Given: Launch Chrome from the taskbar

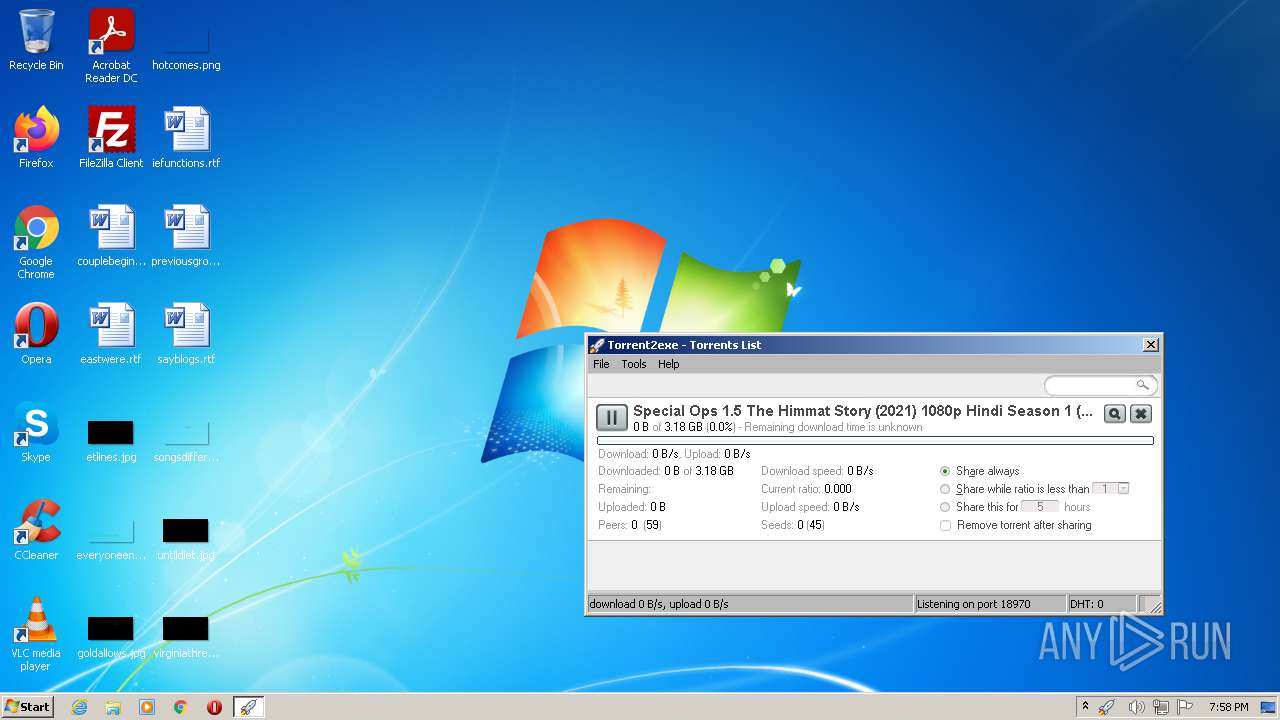Looking at the screenshot, I should pos(181,707).
